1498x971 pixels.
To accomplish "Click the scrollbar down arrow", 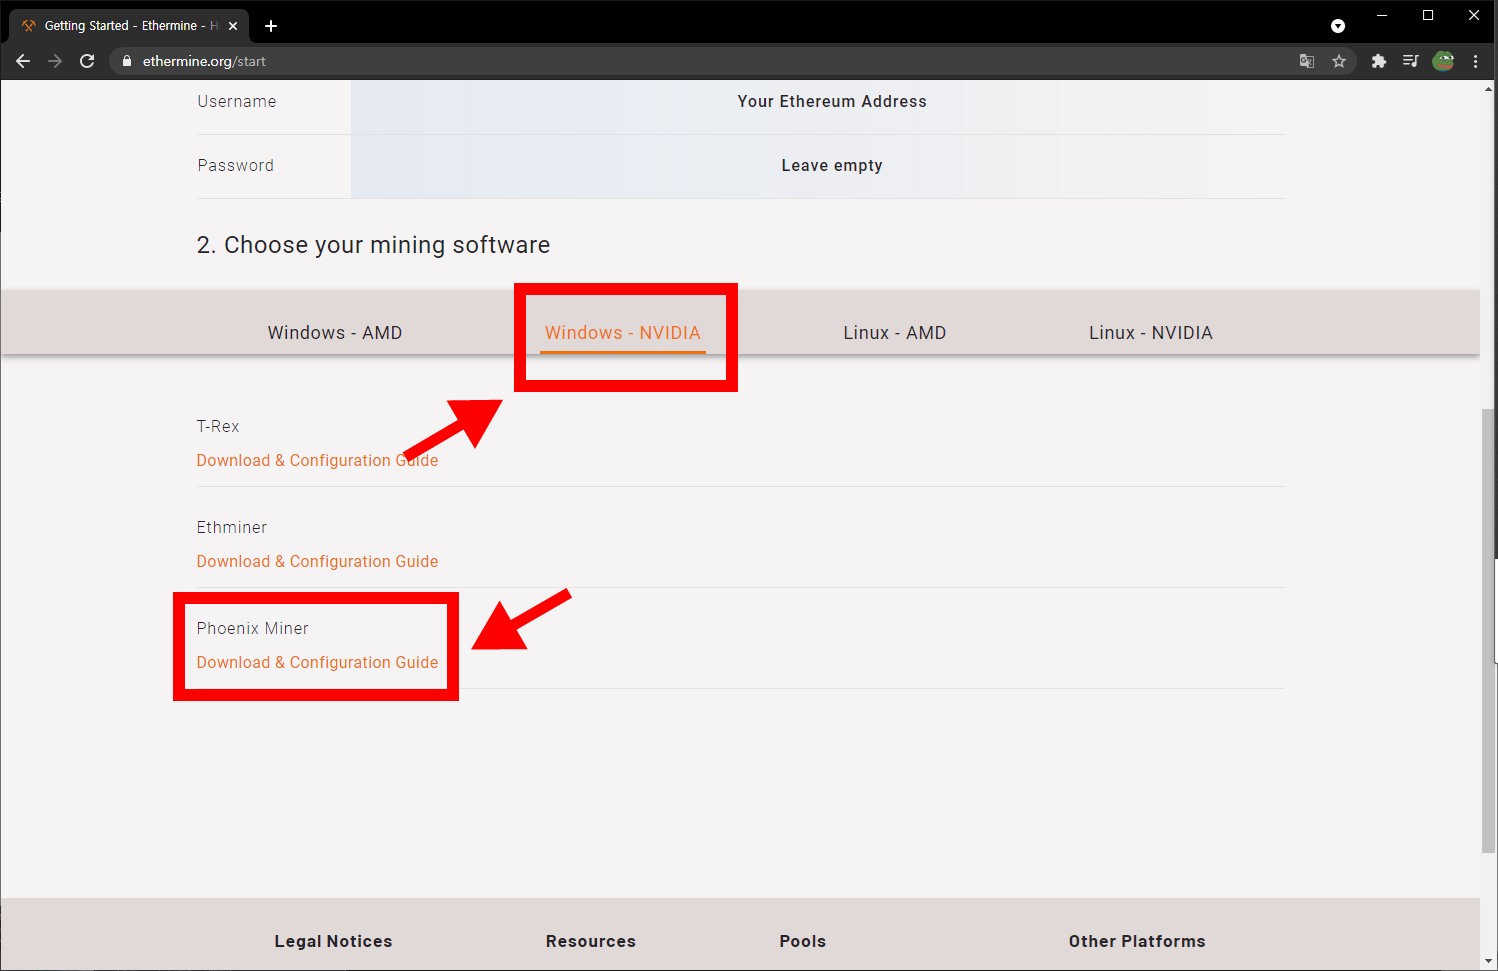I will 1488,961.
